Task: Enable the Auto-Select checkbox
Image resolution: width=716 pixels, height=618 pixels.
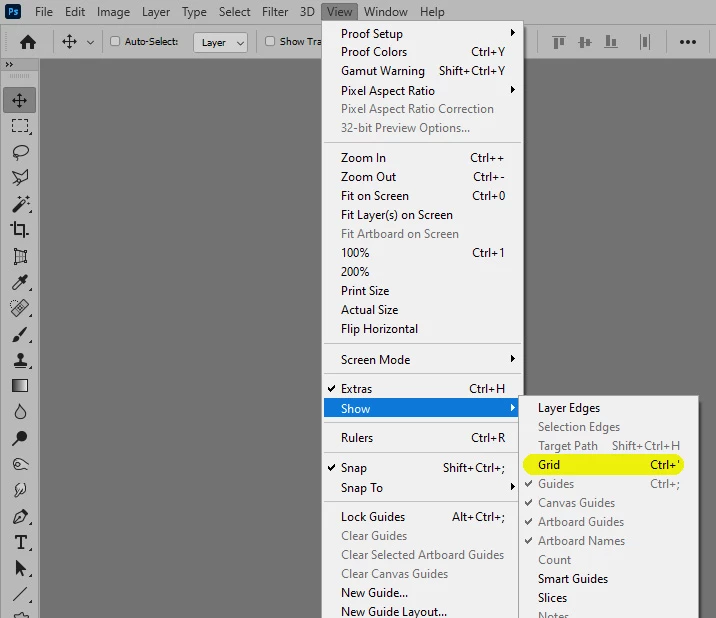Action: pos(115,42)
